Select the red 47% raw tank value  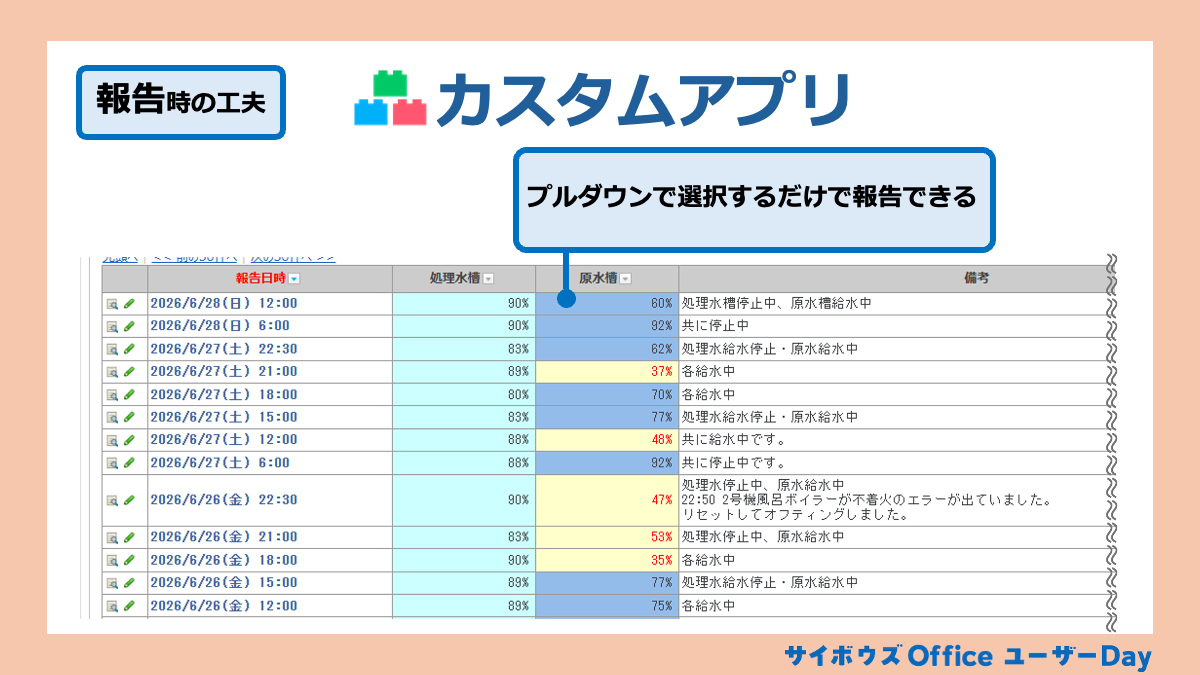pos(662,500)
